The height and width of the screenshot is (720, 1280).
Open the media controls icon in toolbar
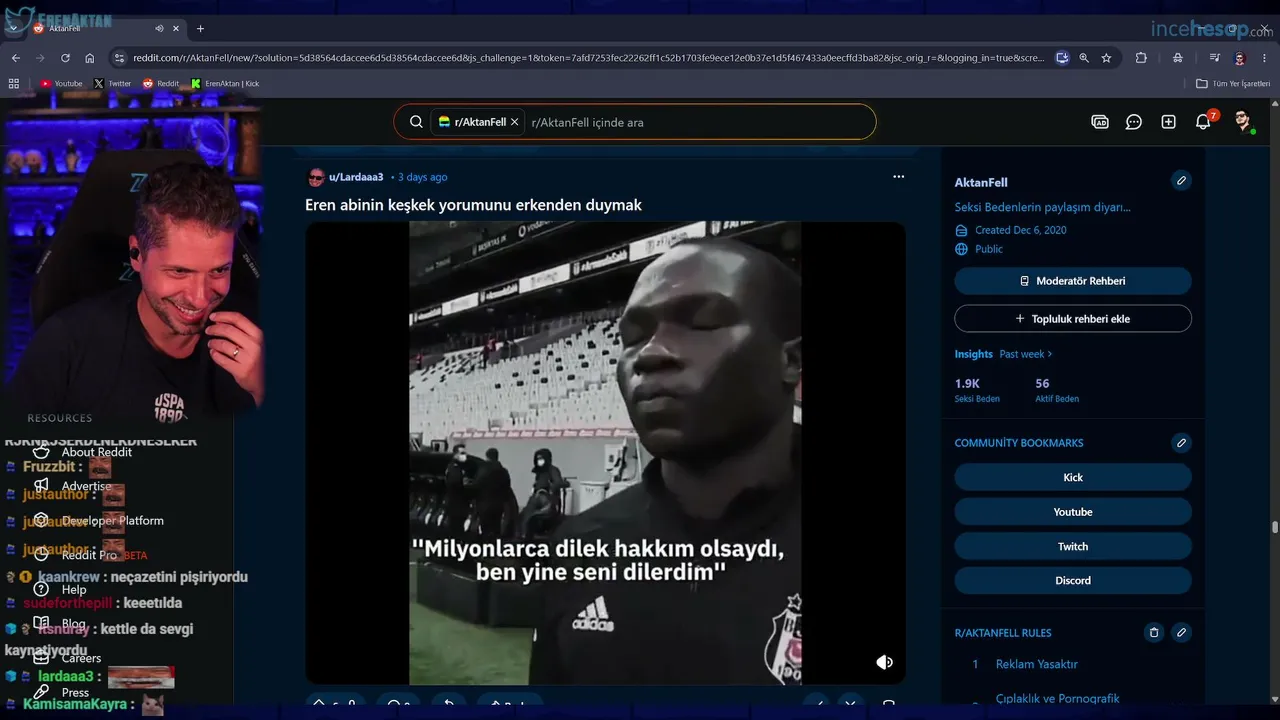pos(1215,58)
